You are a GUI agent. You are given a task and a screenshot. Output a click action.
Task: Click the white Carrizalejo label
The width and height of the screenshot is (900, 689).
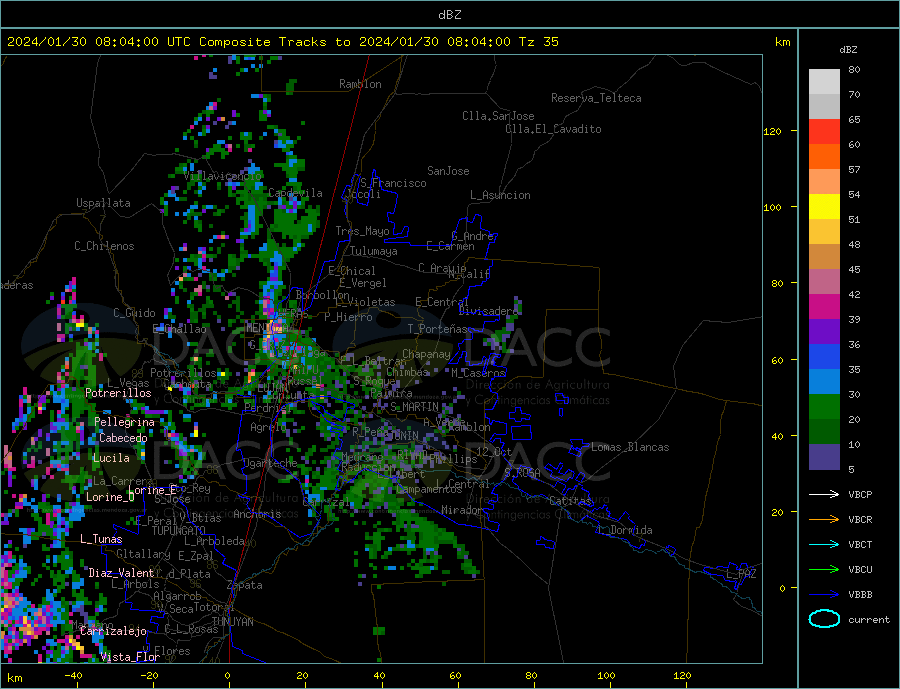pyautogui.click(x=113, y=632)
